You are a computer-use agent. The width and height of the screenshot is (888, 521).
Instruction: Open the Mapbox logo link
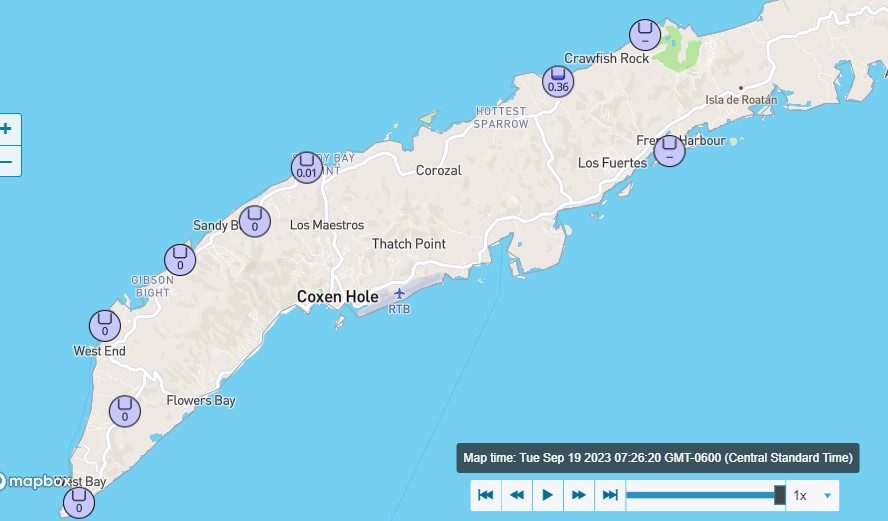pos(35,481)
